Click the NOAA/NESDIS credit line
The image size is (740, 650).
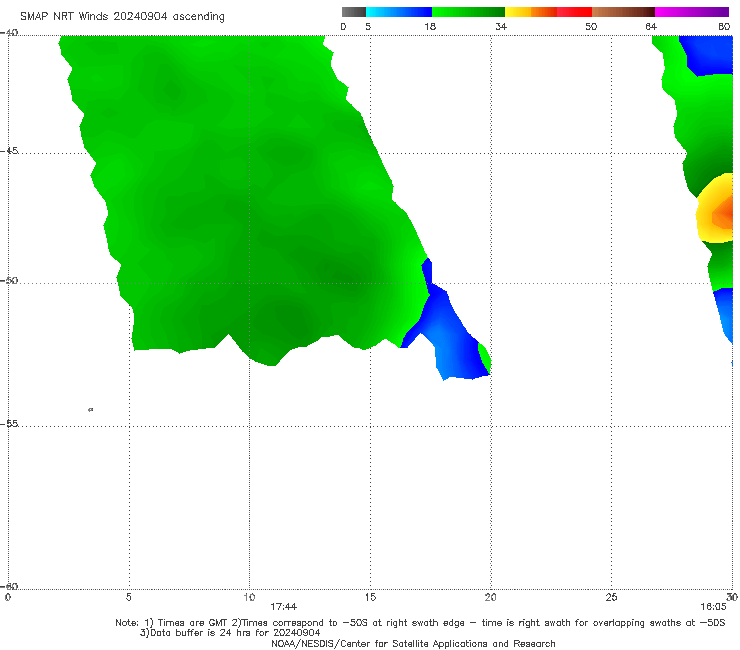pos(413,644)
